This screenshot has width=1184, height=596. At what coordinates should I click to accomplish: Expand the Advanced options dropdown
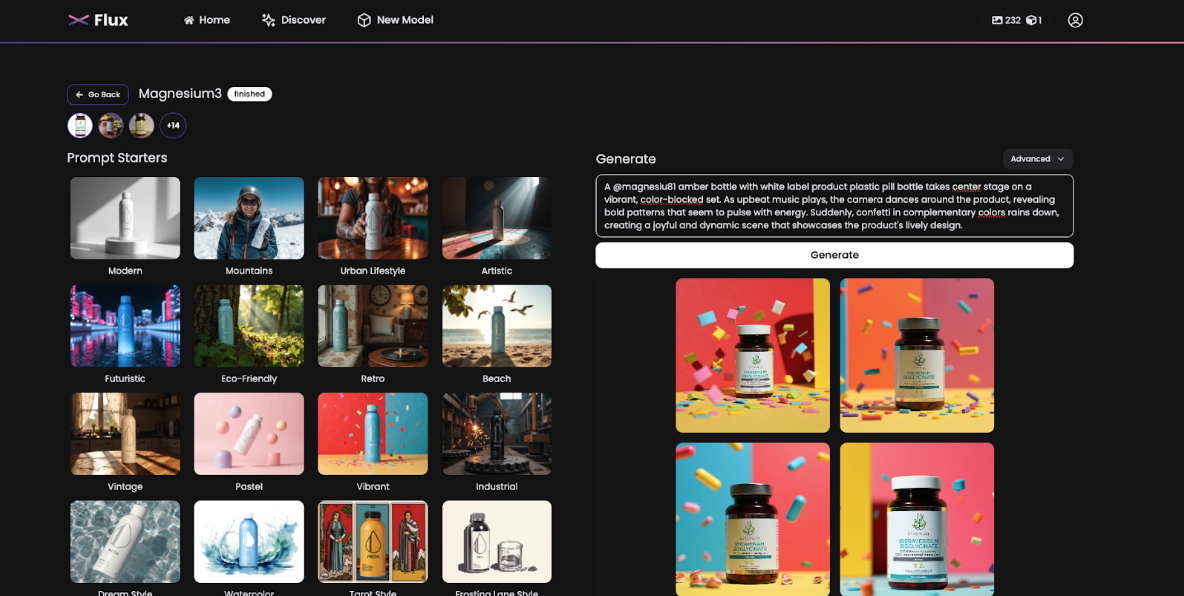pyautogui.click(x=1038, y=158)
